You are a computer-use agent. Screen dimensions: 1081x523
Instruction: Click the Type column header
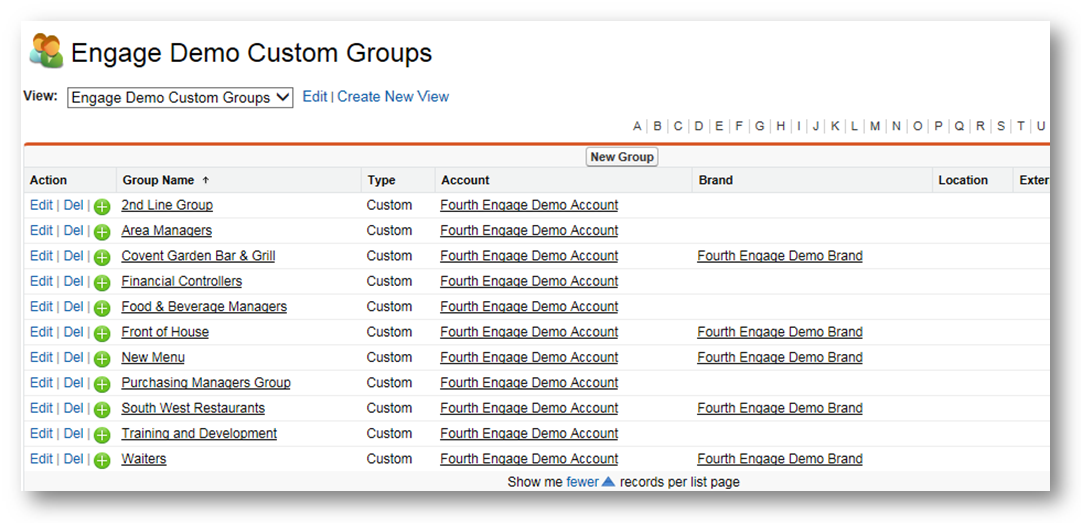[381, 181]
